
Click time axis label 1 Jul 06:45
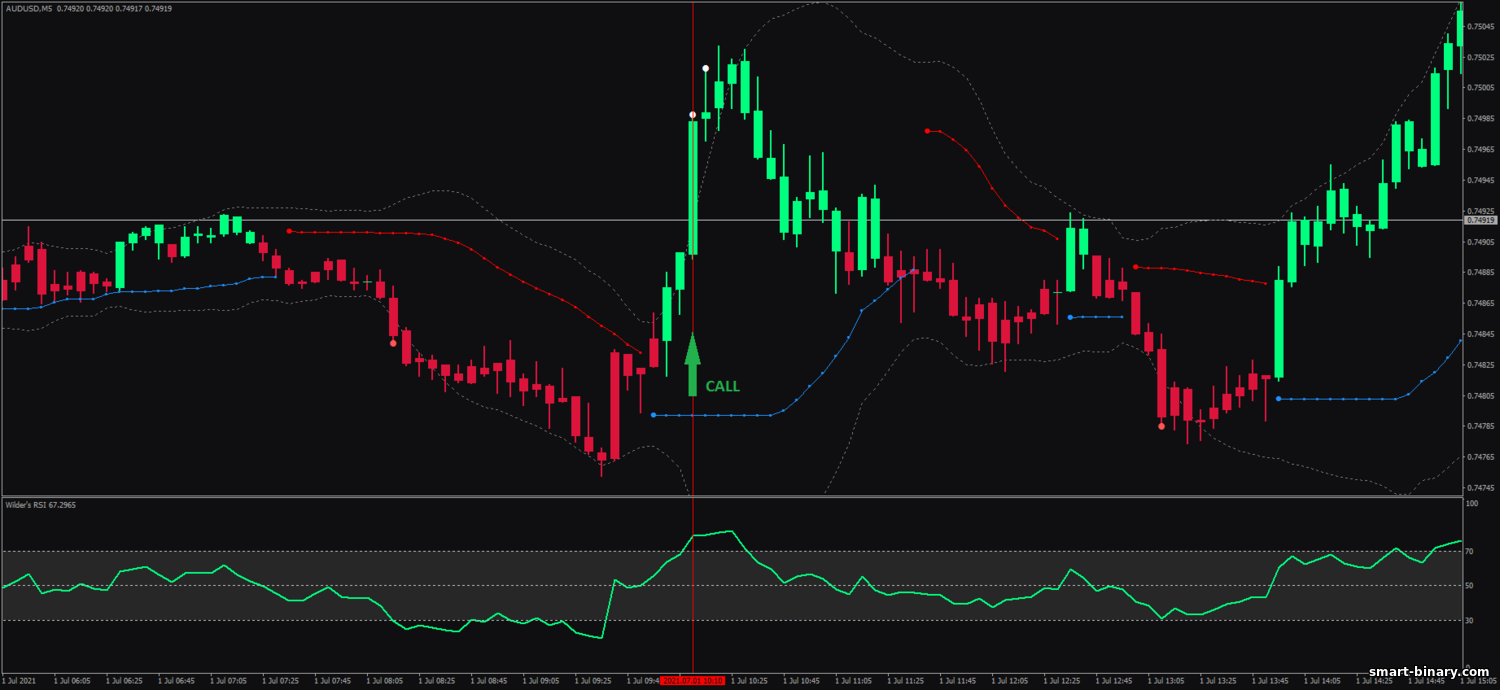click(176, 681)
